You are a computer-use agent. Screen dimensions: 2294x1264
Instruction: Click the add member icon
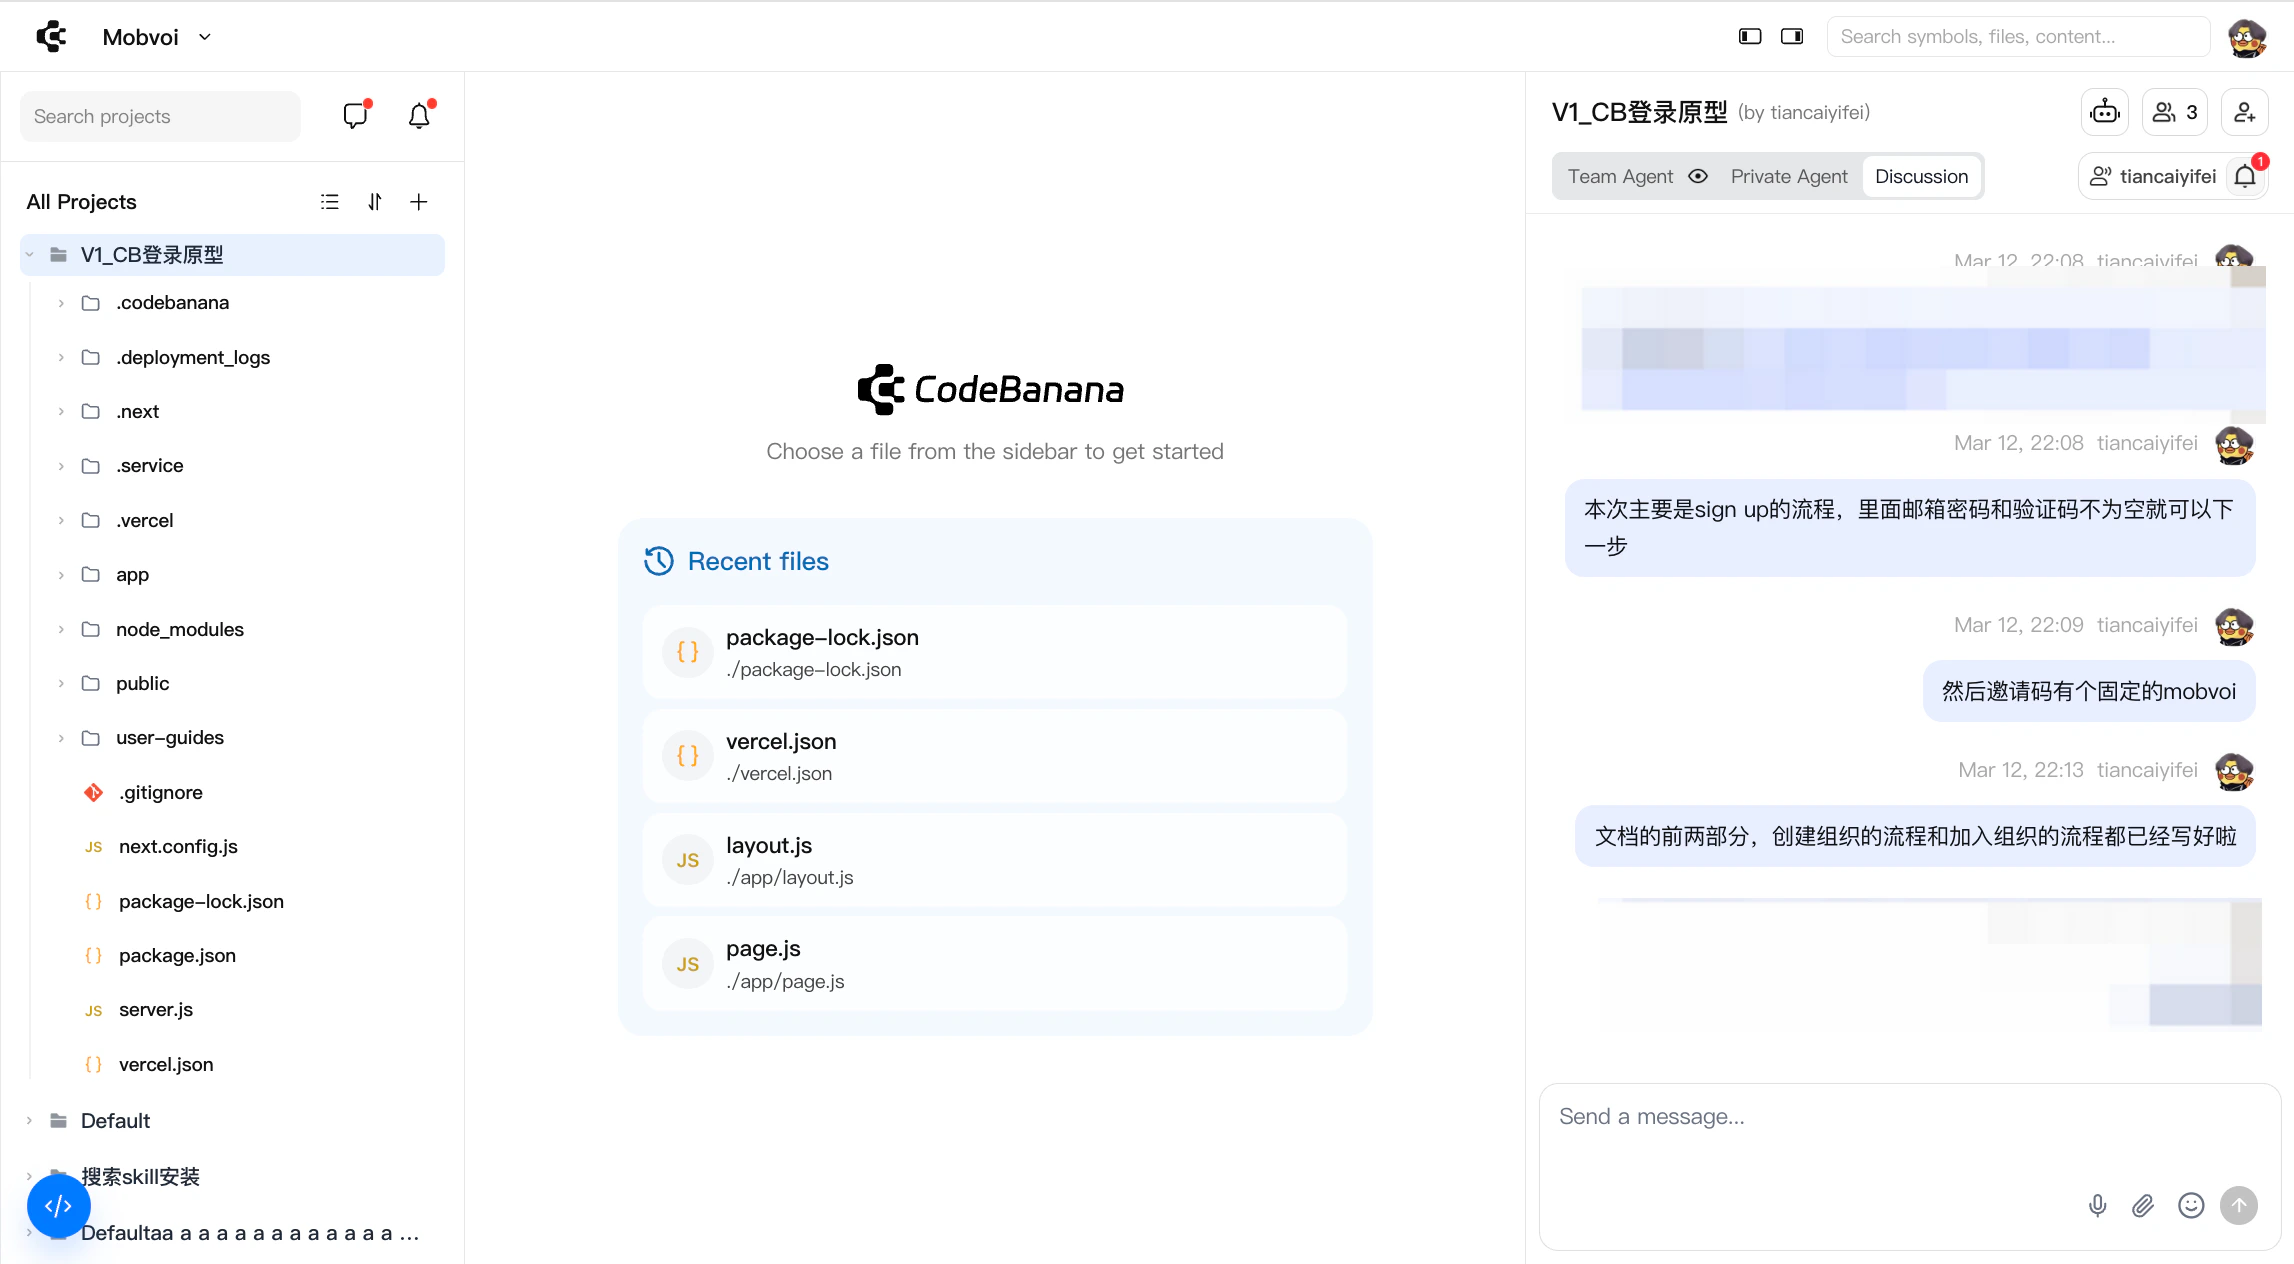[x=2244, y=112]
